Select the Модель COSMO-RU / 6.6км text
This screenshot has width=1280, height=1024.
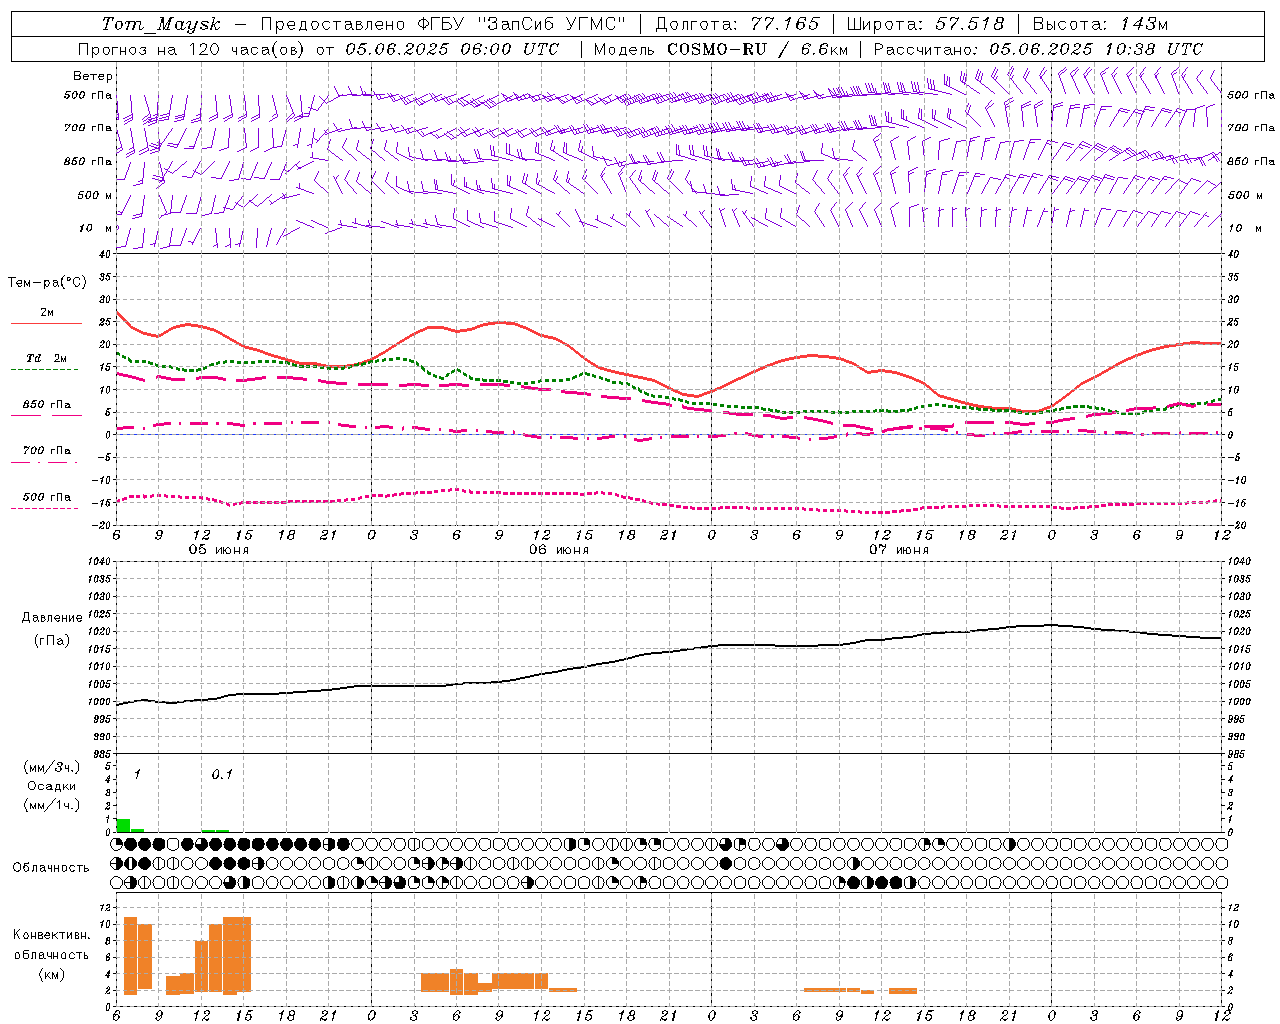721,49
